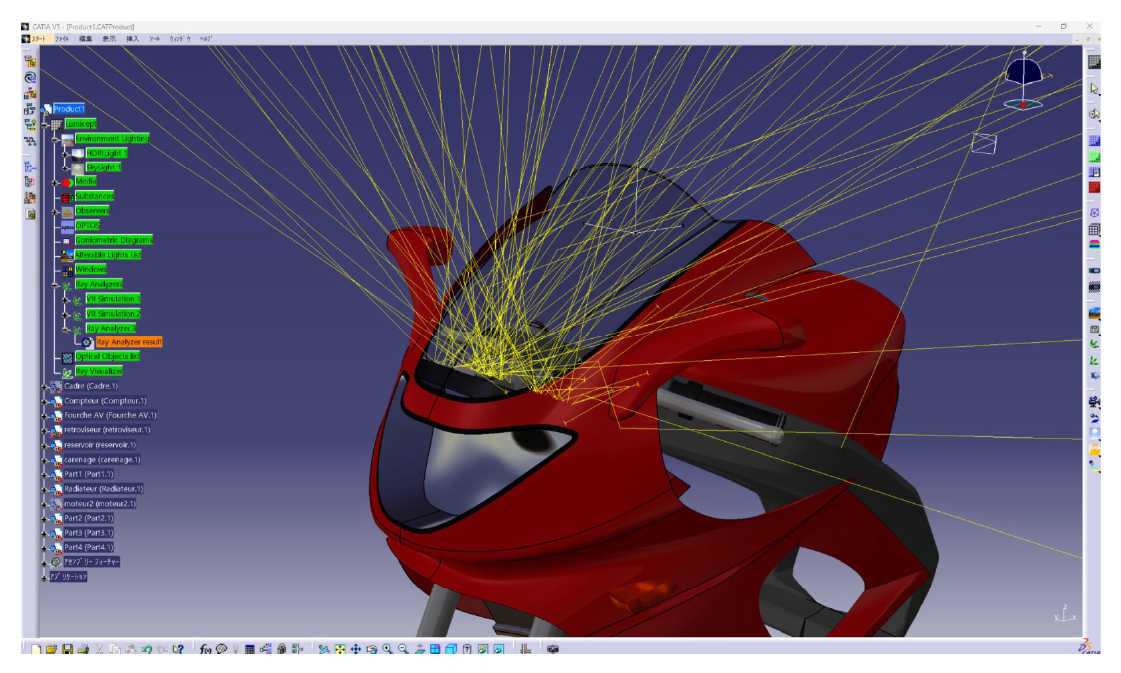Click the Save floppy disk icon
Screen dimensions: 1121x673
67,649
